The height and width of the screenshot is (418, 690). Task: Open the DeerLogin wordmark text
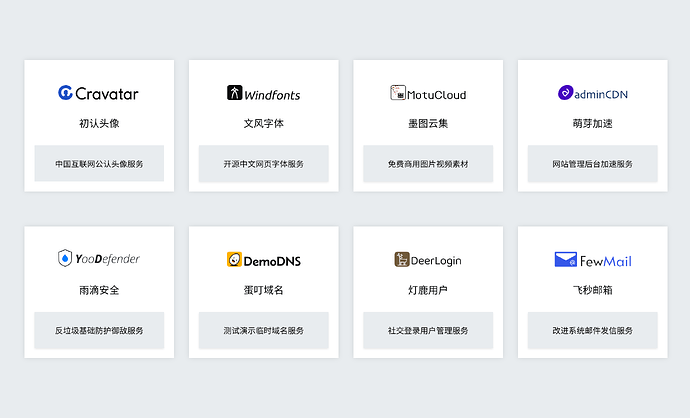[x=436, y=261]
